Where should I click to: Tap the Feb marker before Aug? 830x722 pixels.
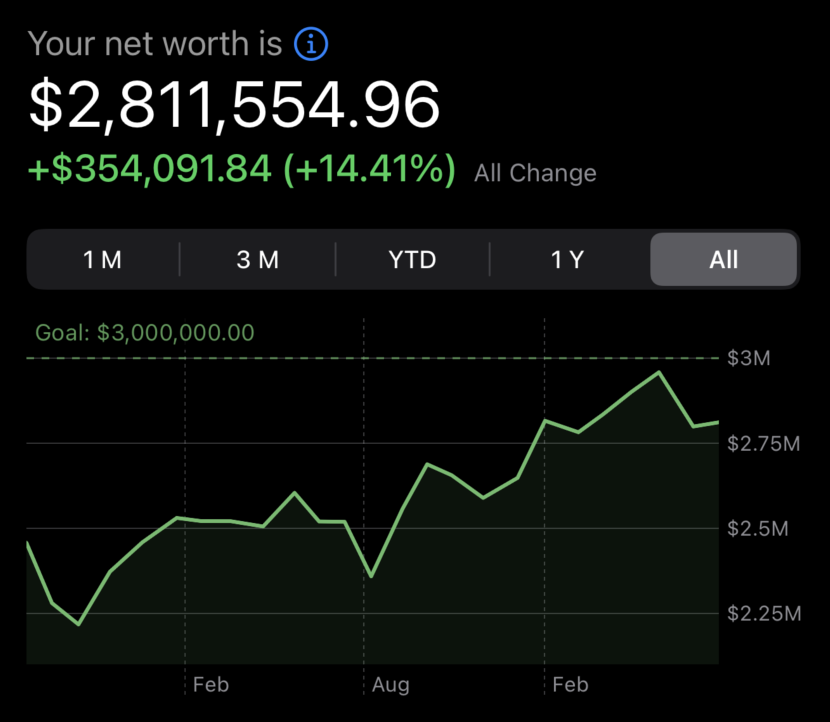[x=211, y=685]
